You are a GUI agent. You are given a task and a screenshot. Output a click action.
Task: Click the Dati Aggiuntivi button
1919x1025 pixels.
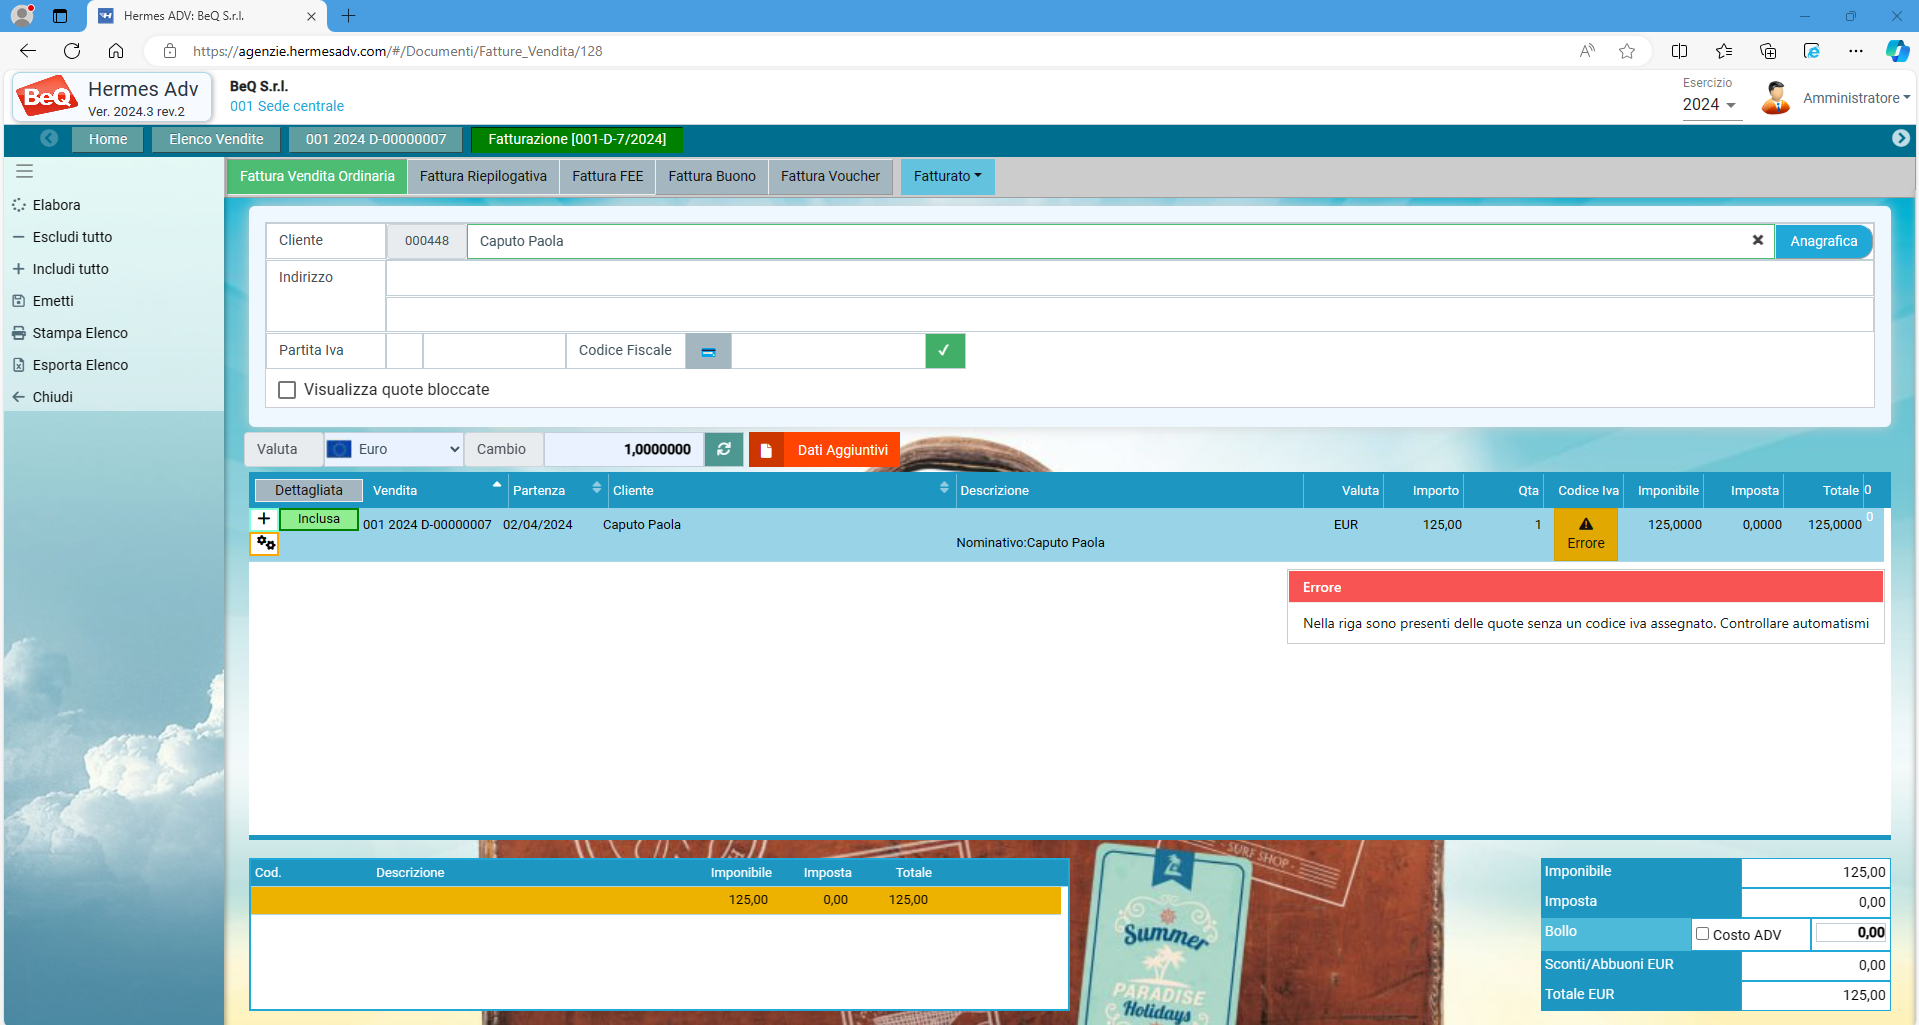coord(826,450)
